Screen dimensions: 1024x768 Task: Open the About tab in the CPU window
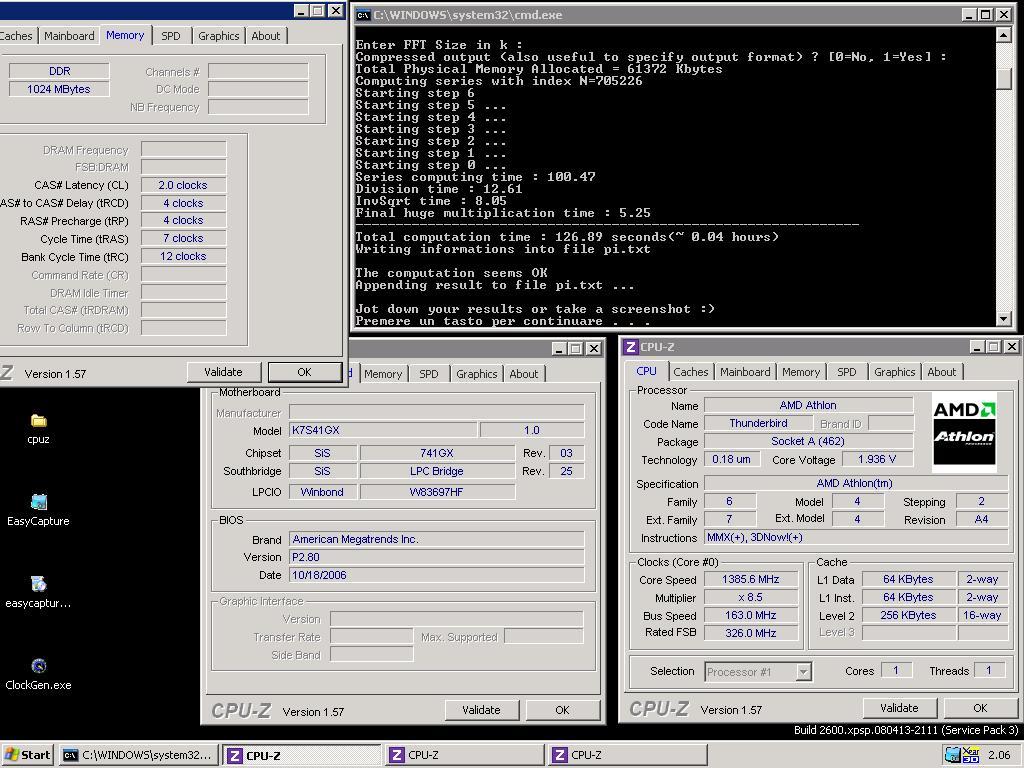point(941,372)
